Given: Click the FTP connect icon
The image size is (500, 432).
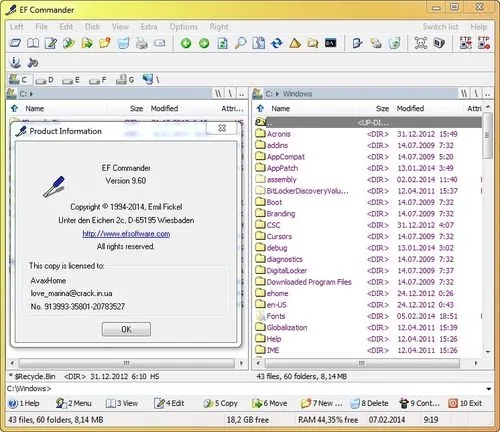Looking at the screenshot, I should (x=465, y=43).
